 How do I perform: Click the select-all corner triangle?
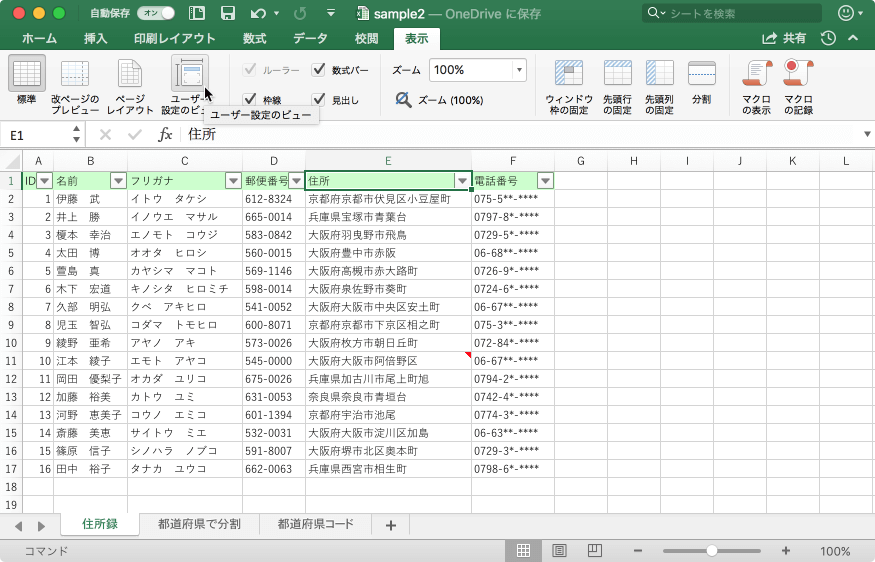[12, 161]
